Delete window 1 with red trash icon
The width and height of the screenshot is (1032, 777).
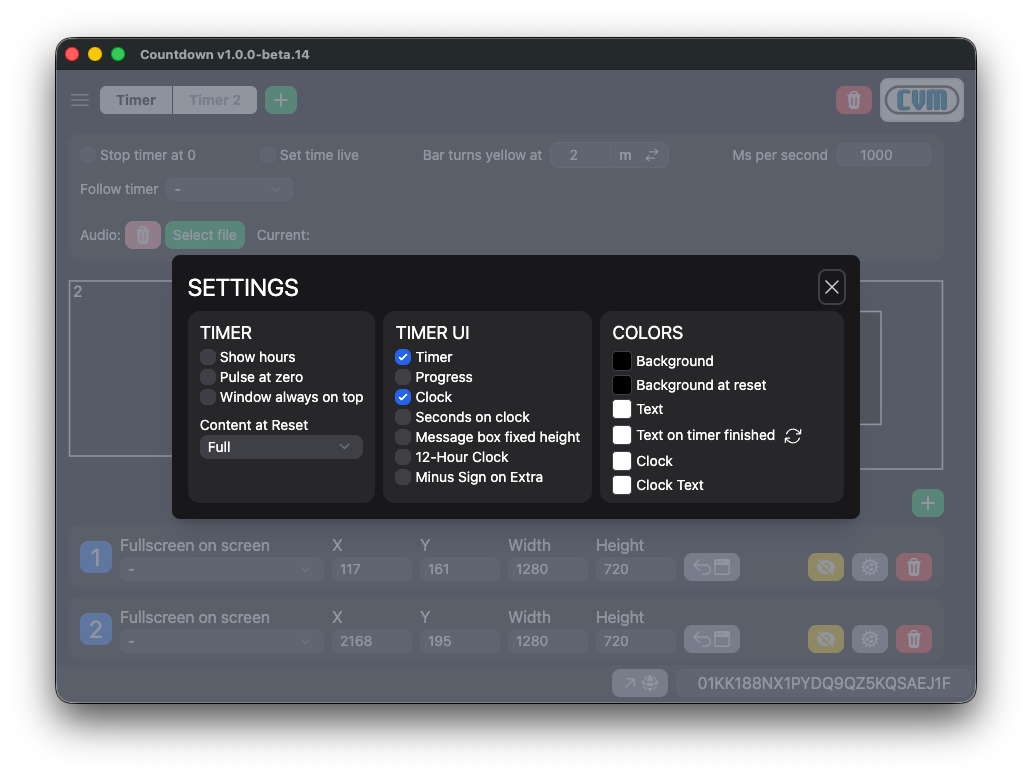click(x=914, y=567)
